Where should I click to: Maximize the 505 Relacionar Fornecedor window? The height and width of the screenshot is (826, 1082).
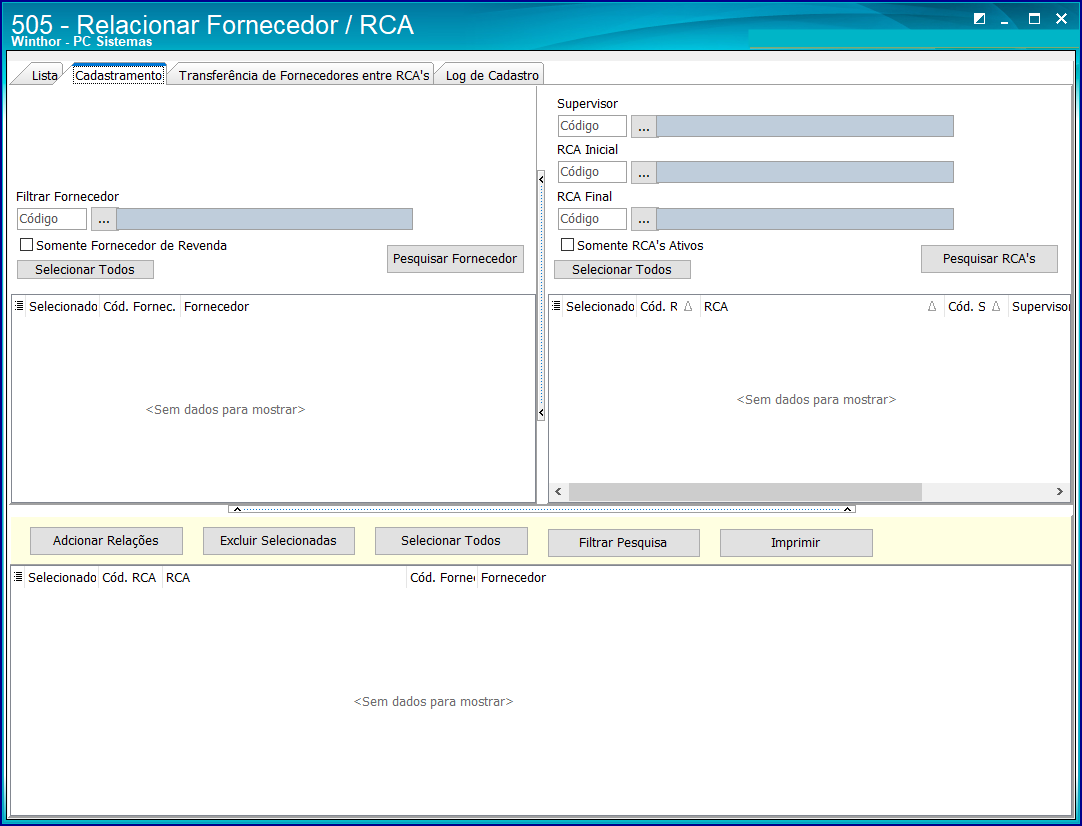tap(1034, 19)
